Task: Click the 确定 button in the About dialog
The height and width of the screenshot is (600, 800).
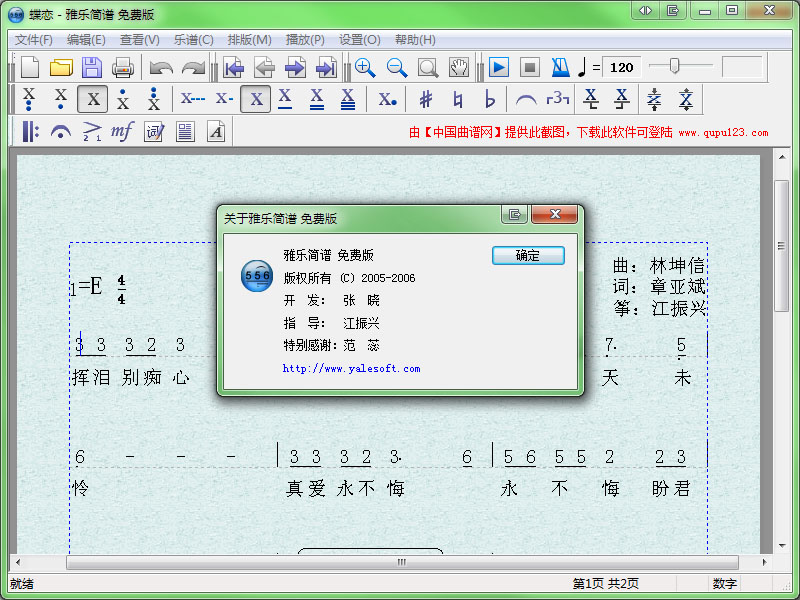Action: (528, 256)
